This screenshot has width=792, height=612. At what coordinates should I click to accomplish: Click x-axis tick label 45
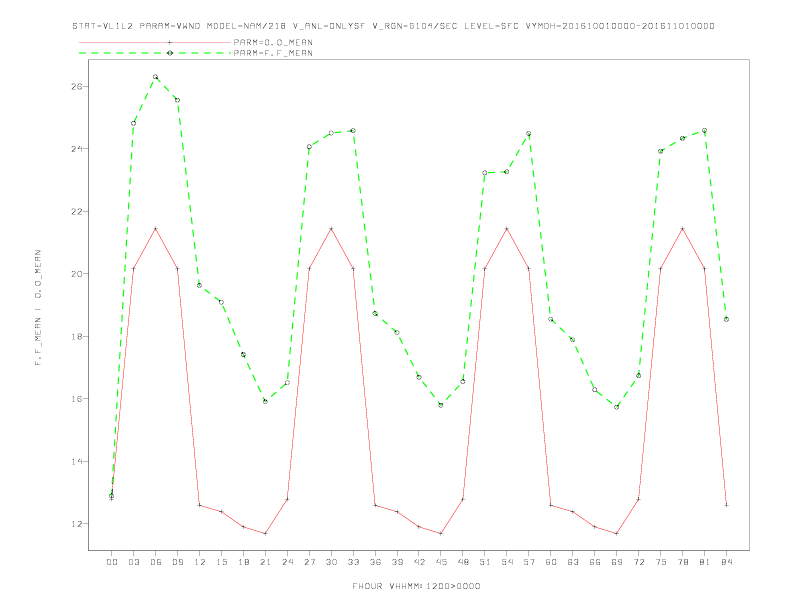(441, 562)
